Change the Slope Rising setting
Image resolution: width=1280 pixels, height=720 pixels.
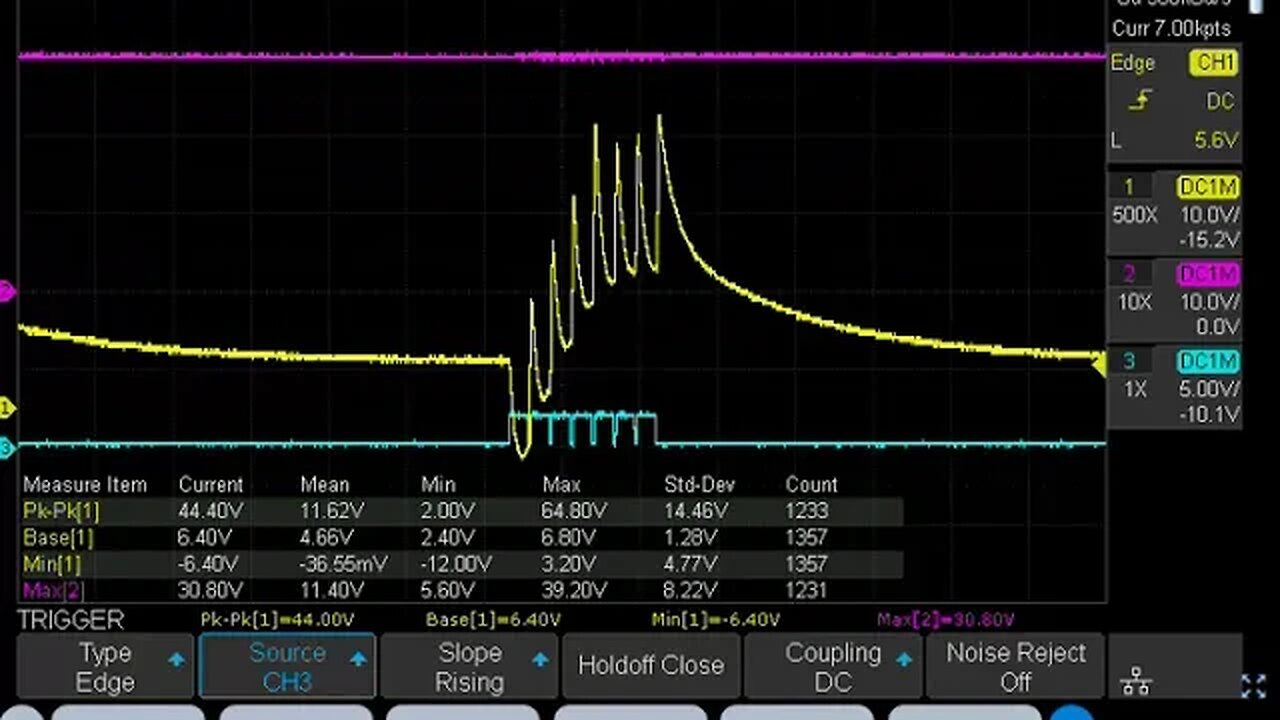point(469,667)
